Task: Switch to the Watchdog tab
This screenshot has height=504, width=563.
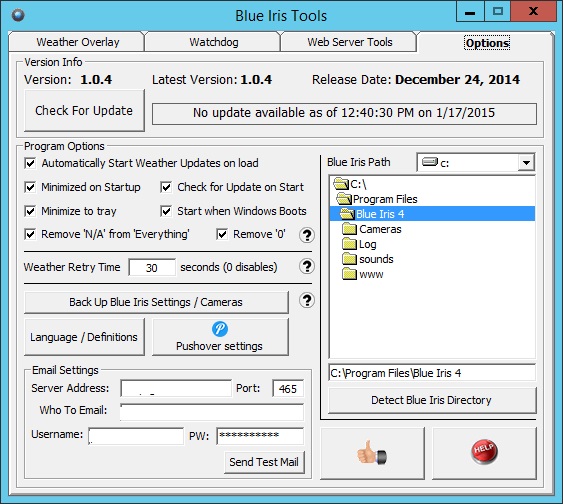Action: coord(214,42)
